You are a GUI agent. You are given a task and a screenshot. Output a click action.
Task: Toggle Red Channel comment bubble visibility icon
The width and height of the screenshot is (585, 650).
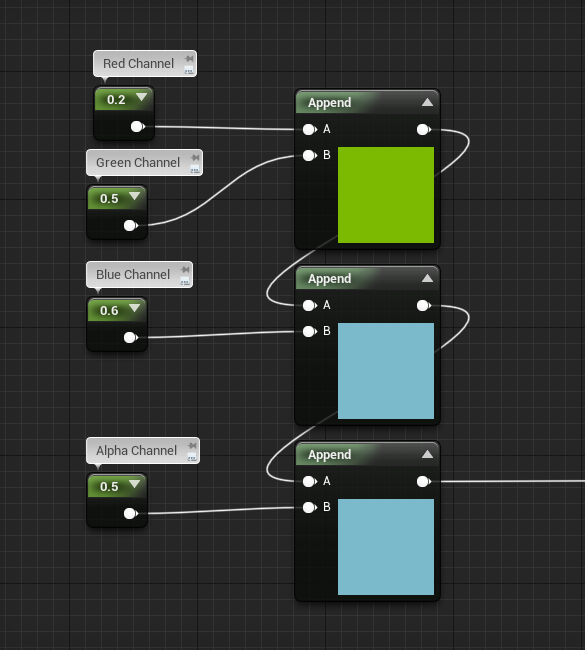coord(189,70)
